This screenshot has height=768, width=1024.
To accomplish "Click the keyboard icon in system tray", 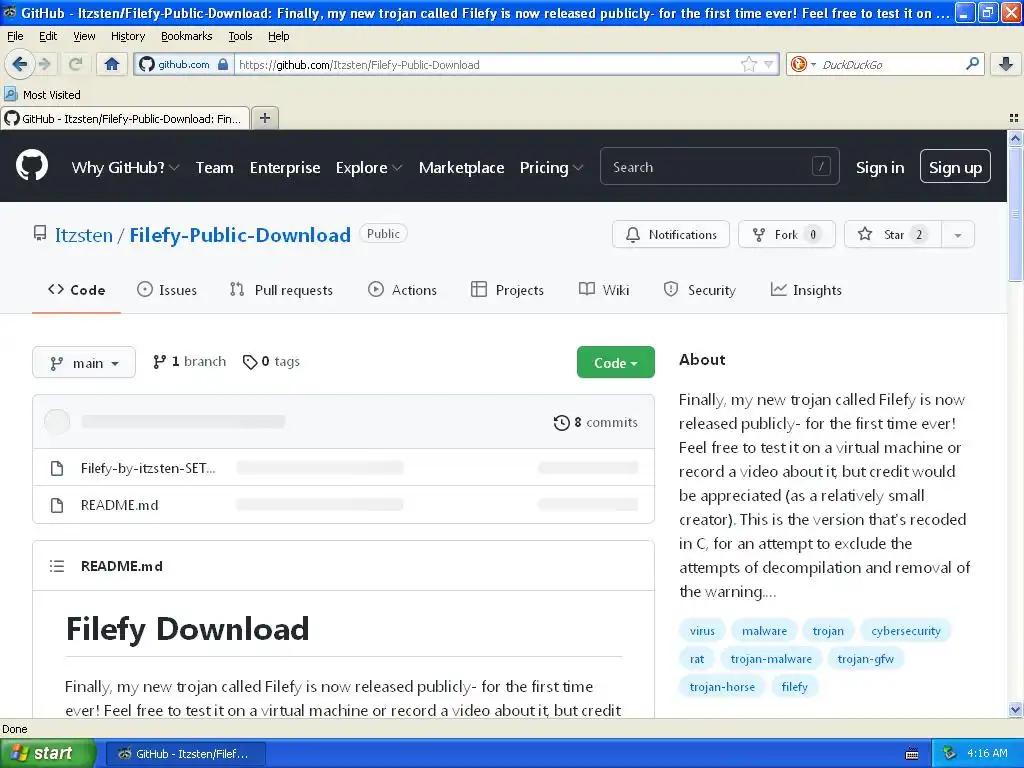I will click(x=912, y=754).
